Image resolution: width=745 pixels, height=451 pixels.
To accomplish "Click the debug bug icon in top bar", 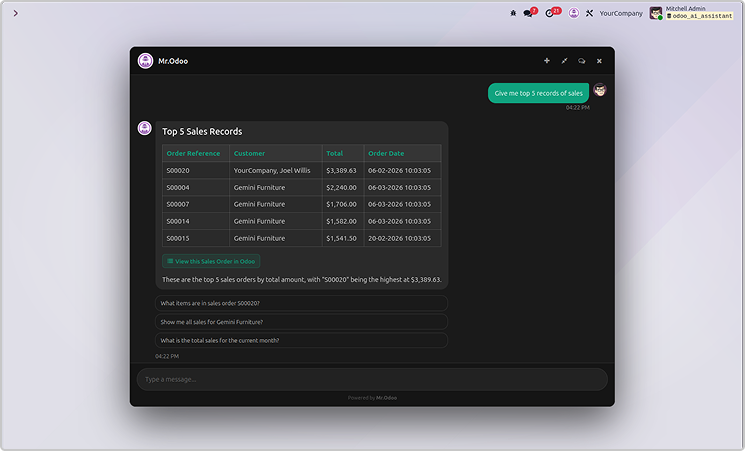I will (513, 13).
